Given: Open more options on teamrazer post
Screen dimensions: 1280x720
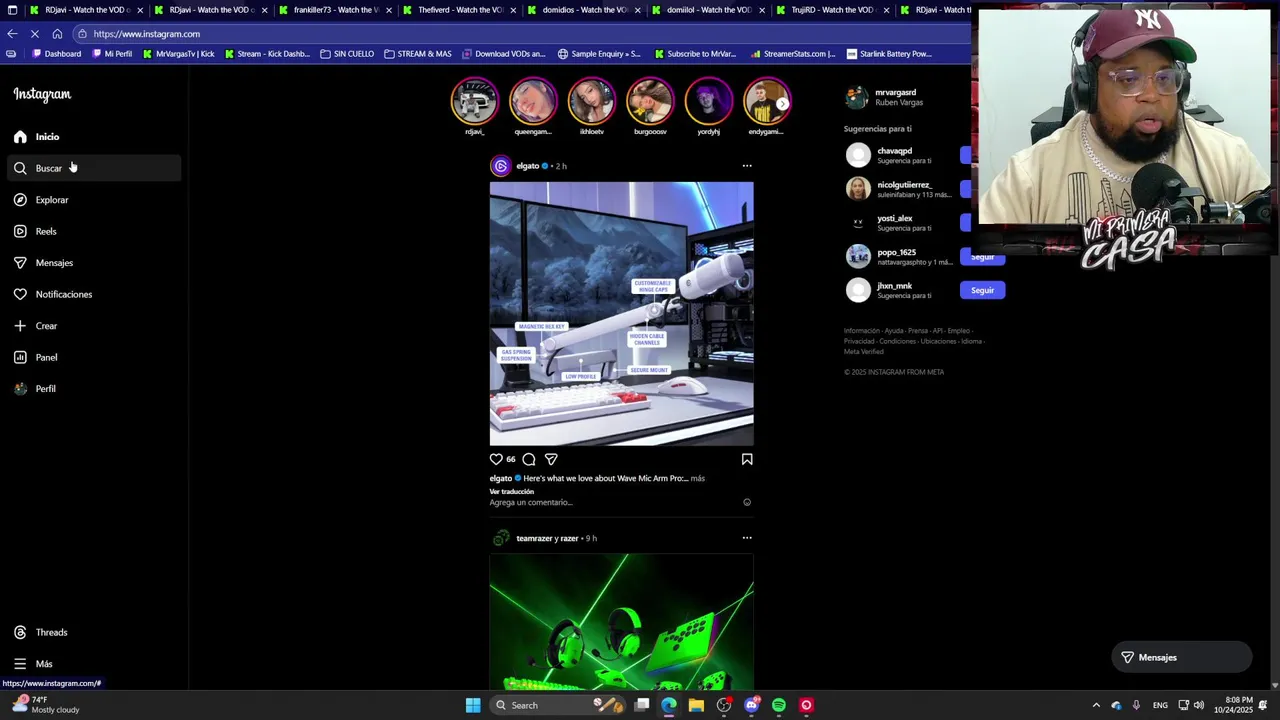Looking at the screenshot, I should point(747,538).
